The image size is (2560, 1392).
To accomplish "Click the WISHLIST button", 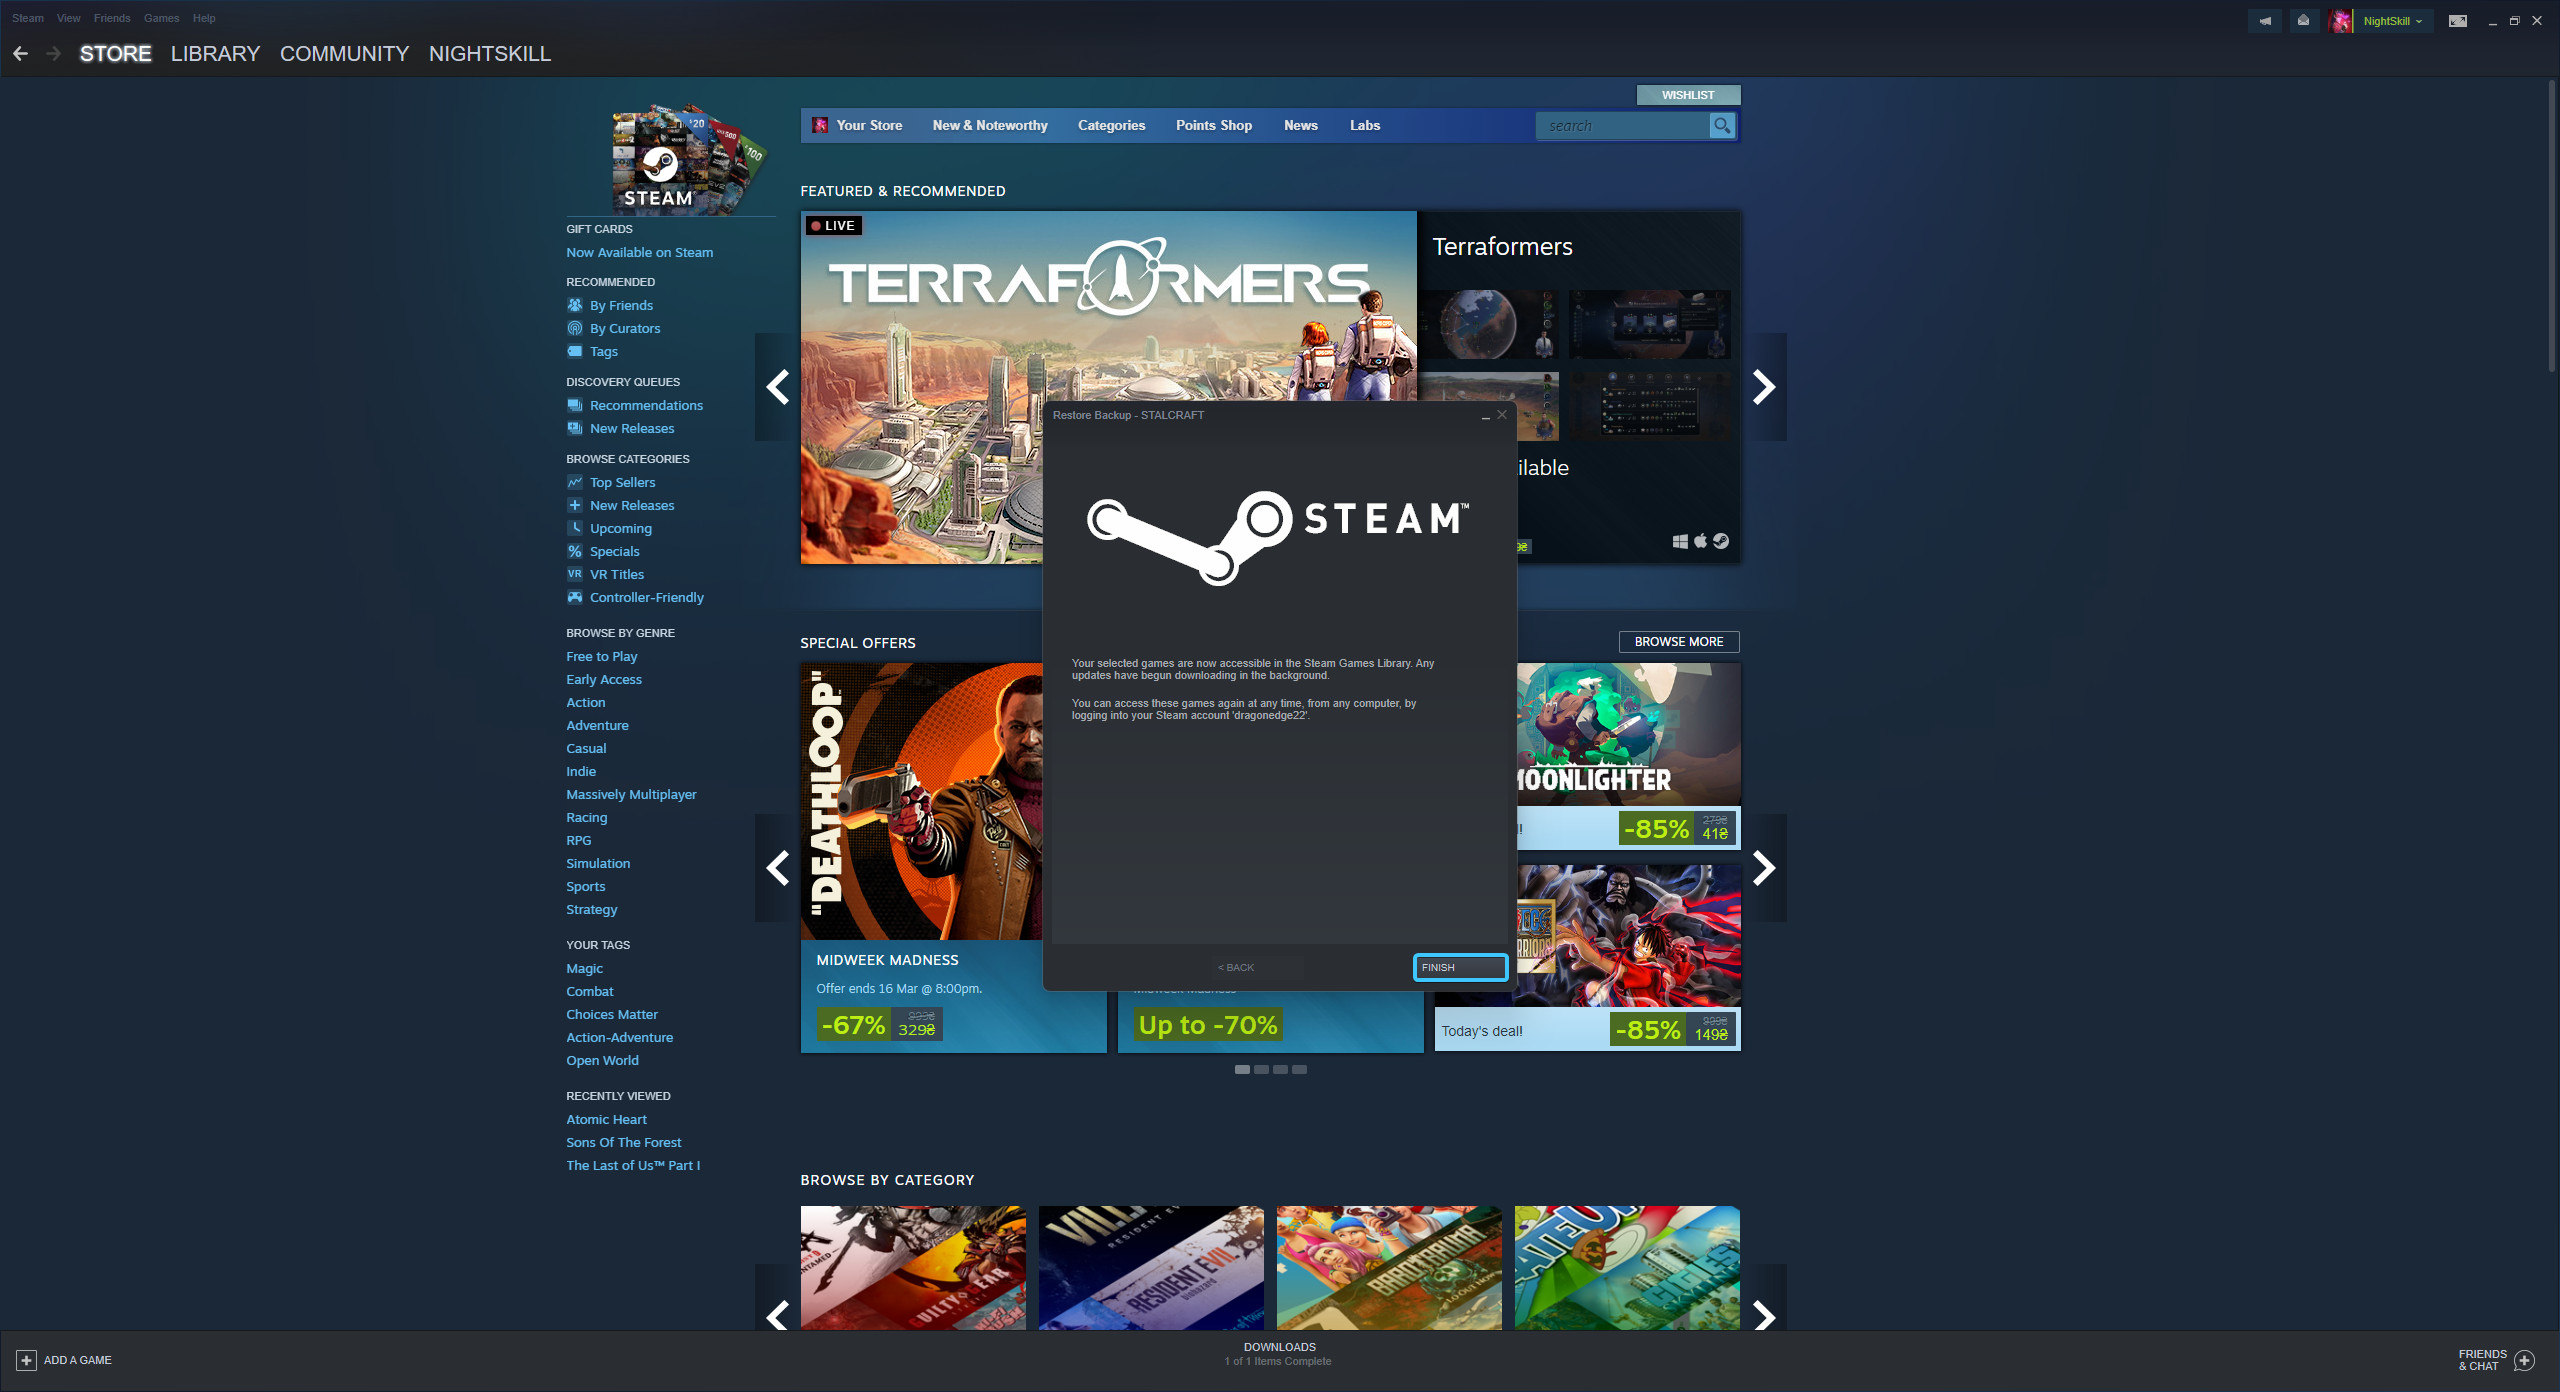I will click(x=1688, y=95).
